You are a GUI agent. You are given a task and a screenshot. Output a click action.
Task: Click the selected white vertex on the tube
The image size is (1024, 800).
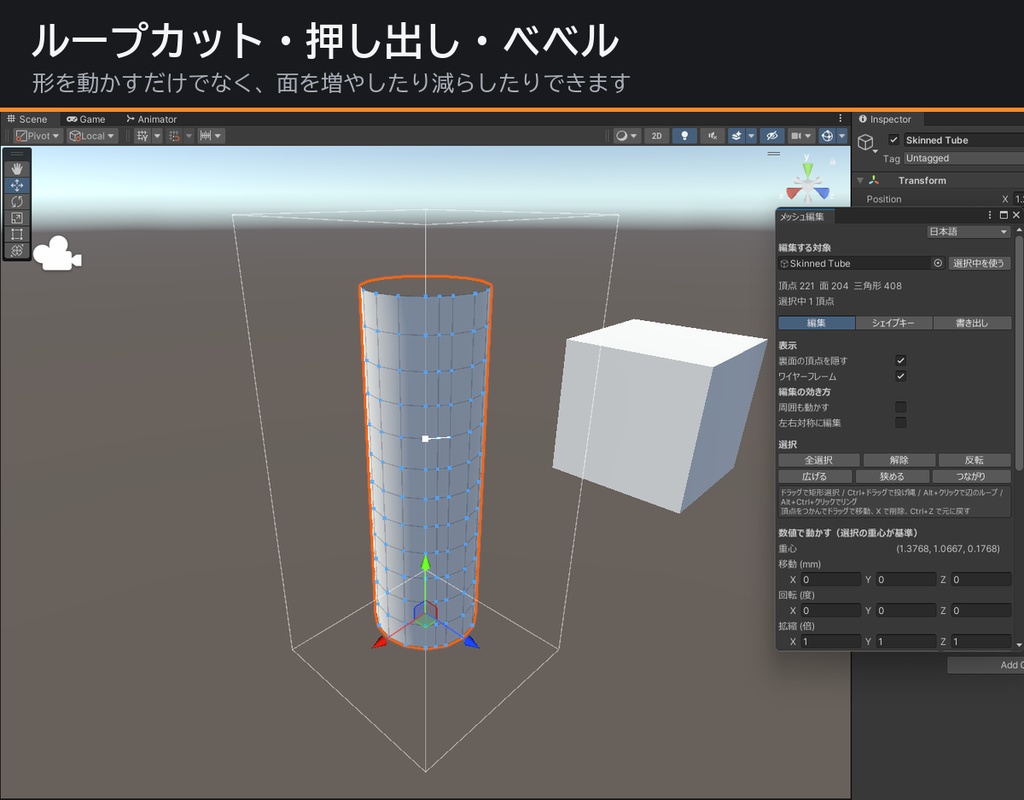click(x=425, y=439)
